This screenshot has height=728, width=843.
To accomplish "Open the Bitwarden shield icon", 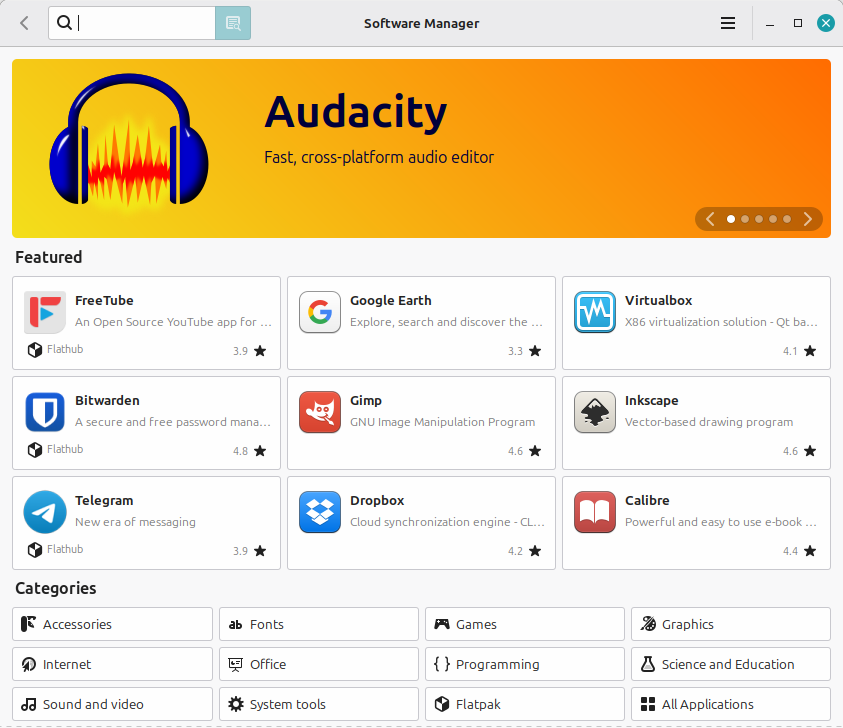I will point(45,412).
